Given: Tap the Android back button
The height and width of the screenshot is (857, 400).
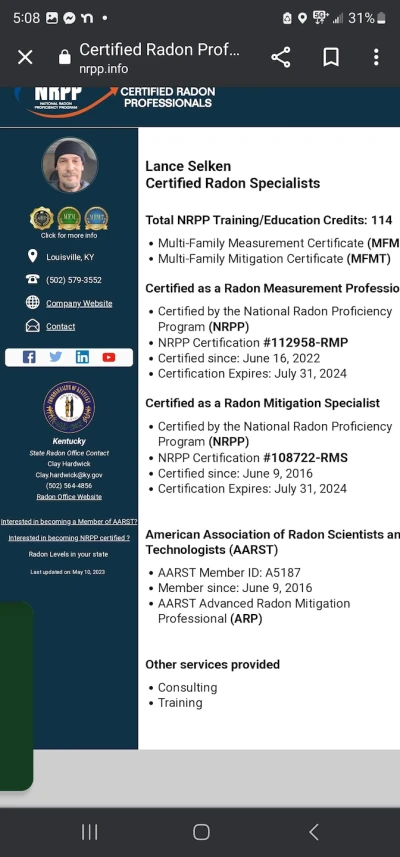Looking at the screenshot, I should point(313,832).
